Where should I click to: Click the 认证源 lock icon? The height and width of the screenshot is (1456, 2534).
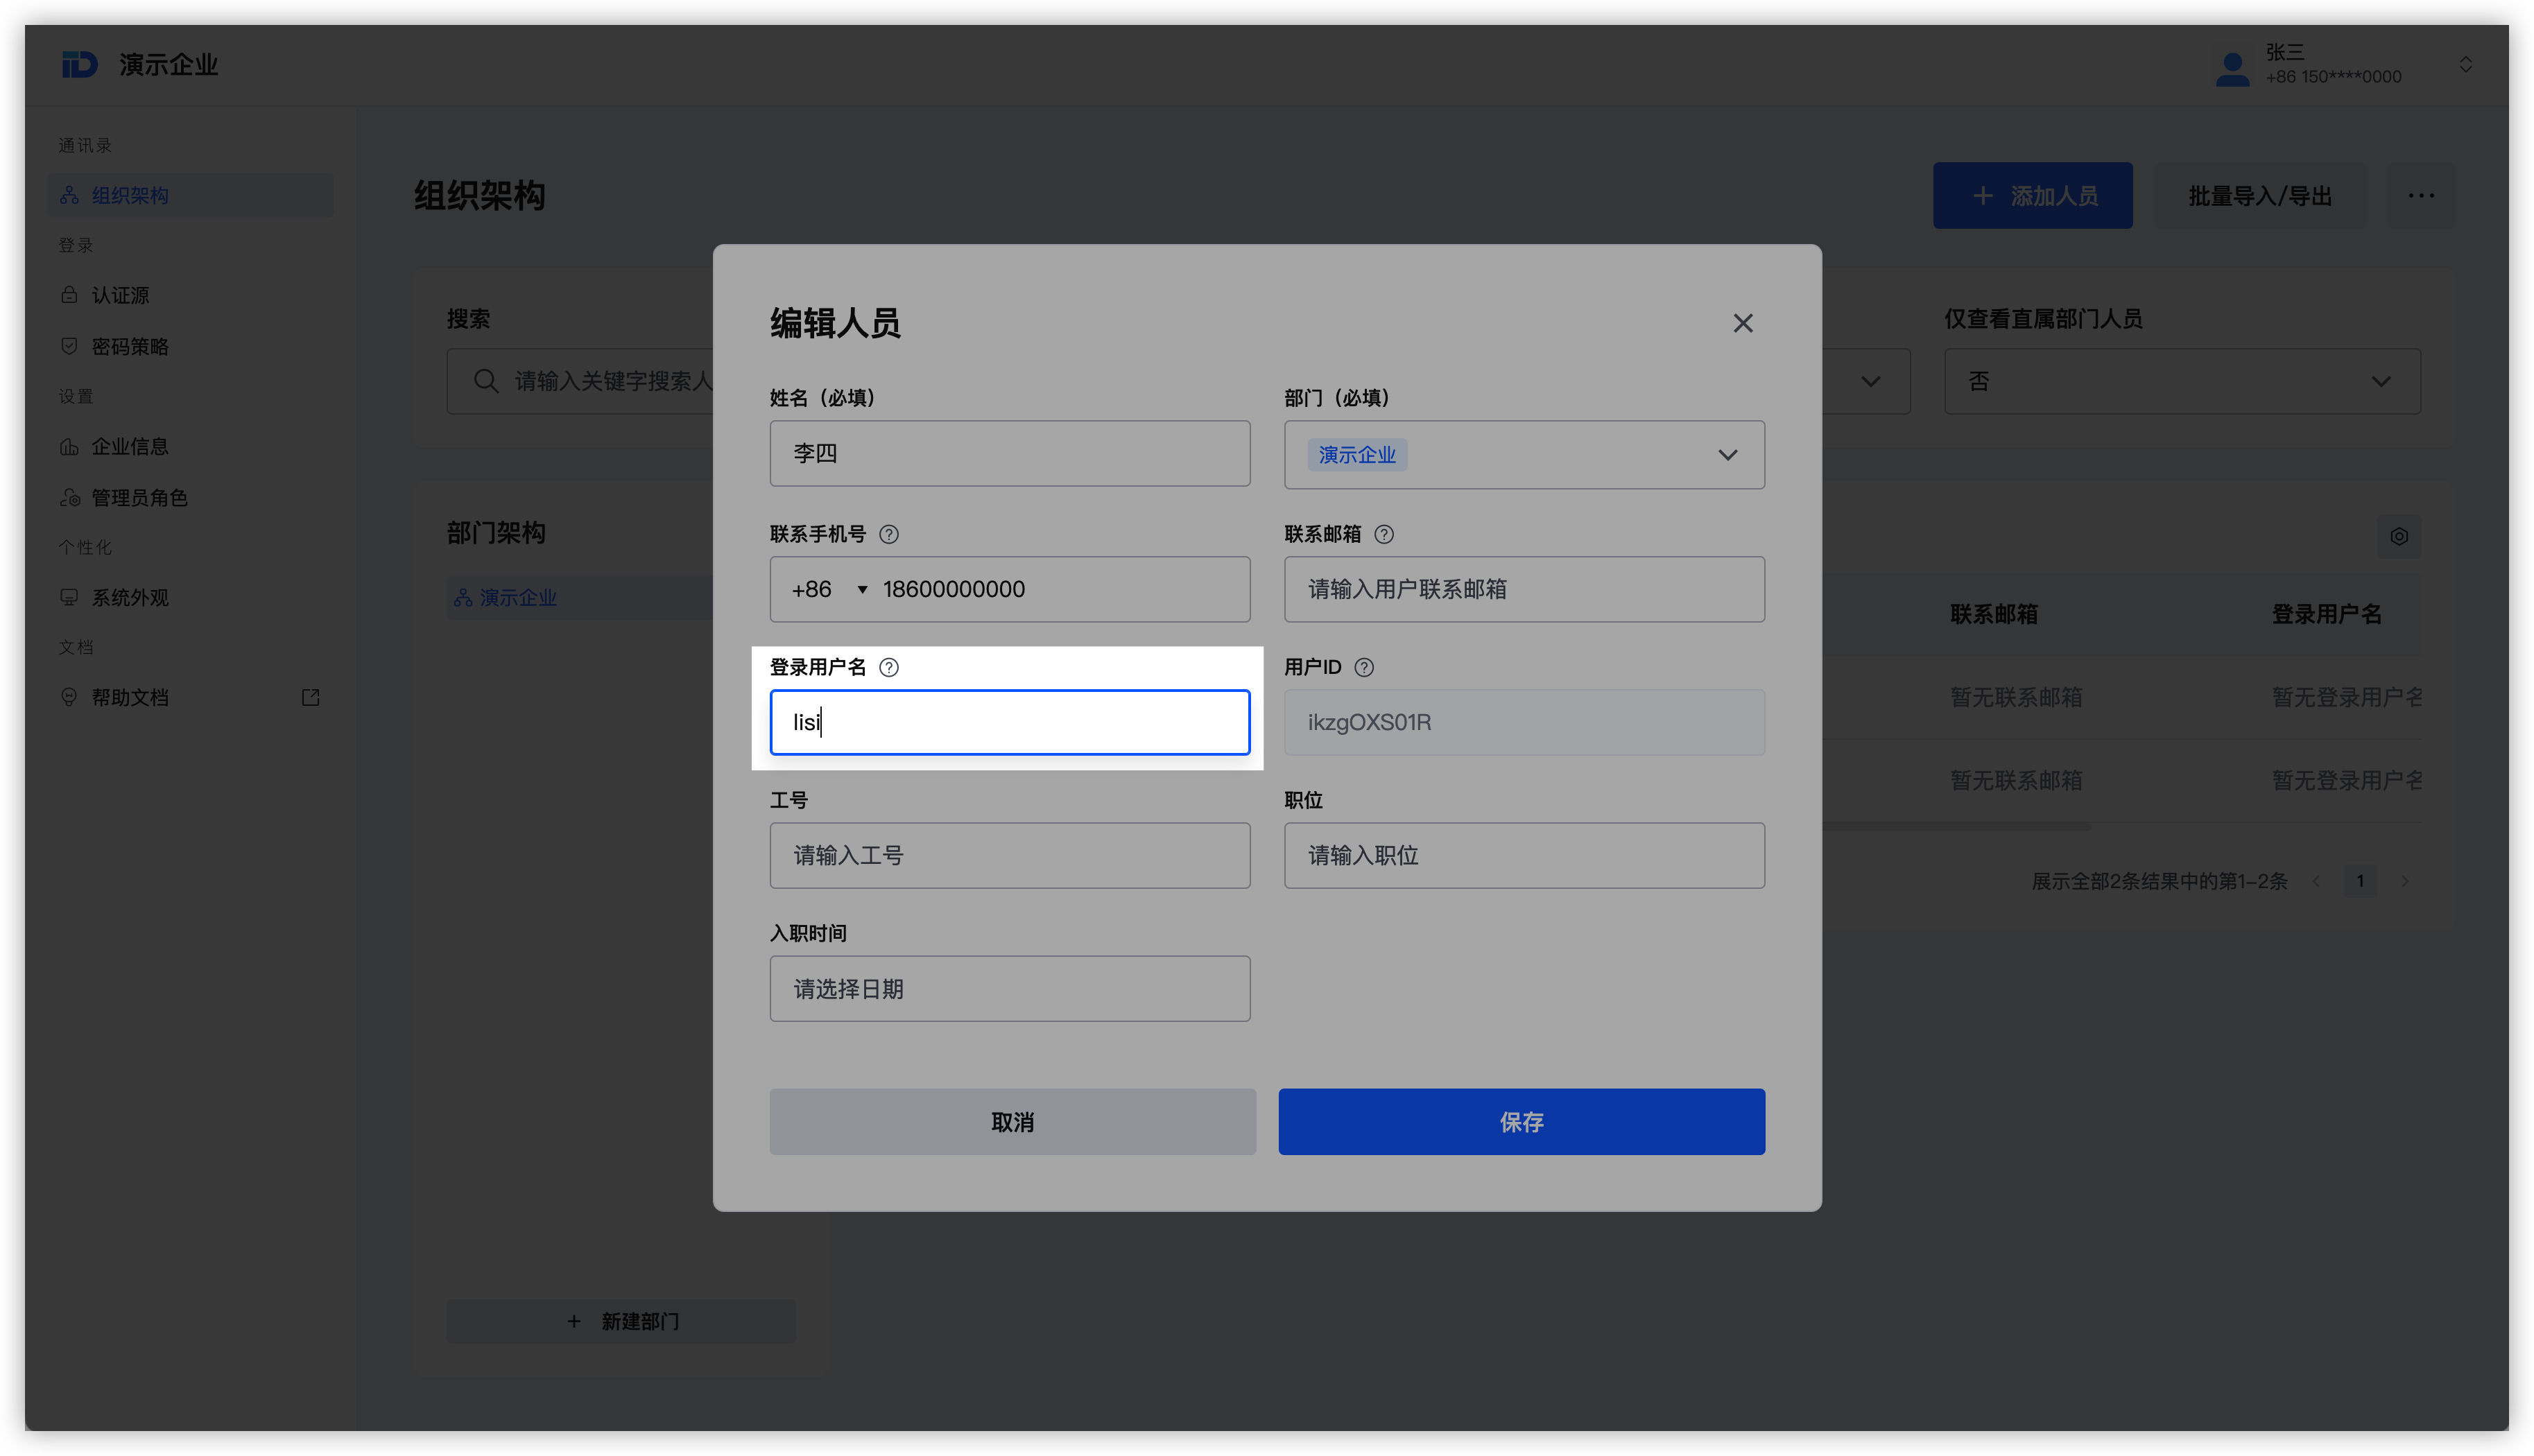pyautogui.click(x=69, y=295)
